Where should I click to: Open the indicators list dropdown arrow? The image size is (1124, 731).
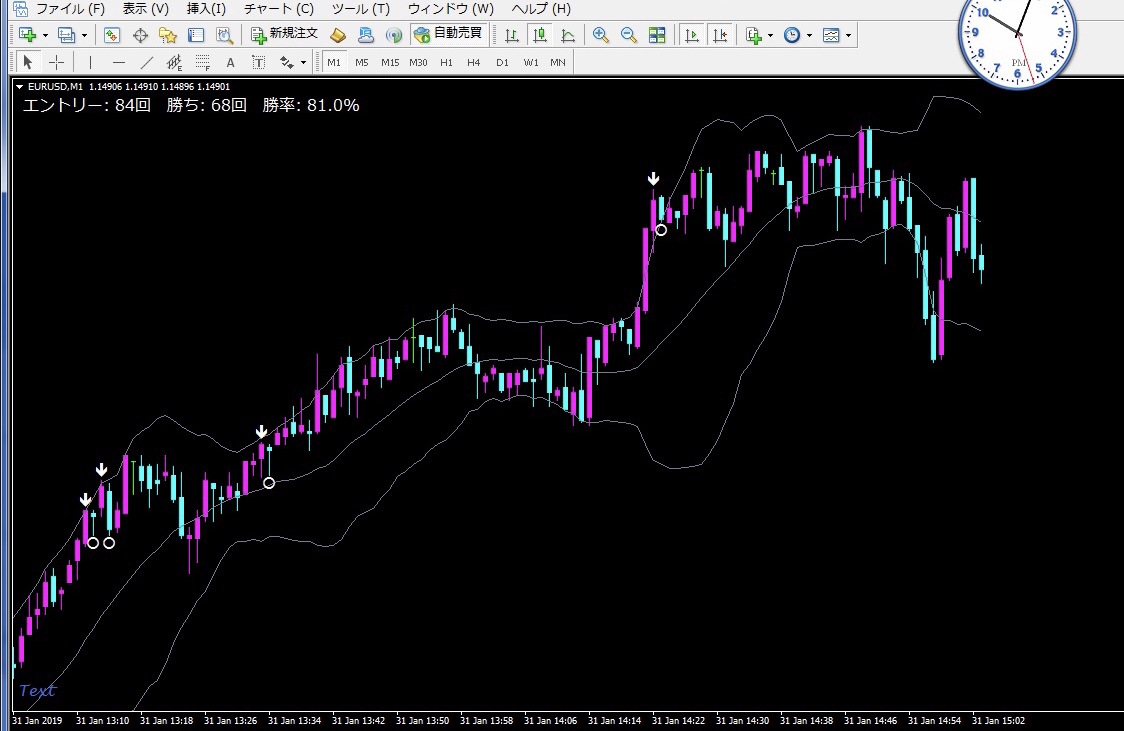tap(771, 35)
